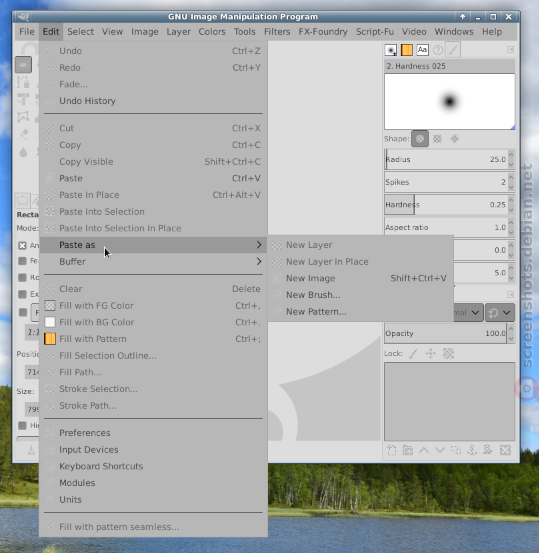Open Keyboard Shortcuts from Edit menu
The image size is (539, 553).
click(x=153, y=466)
